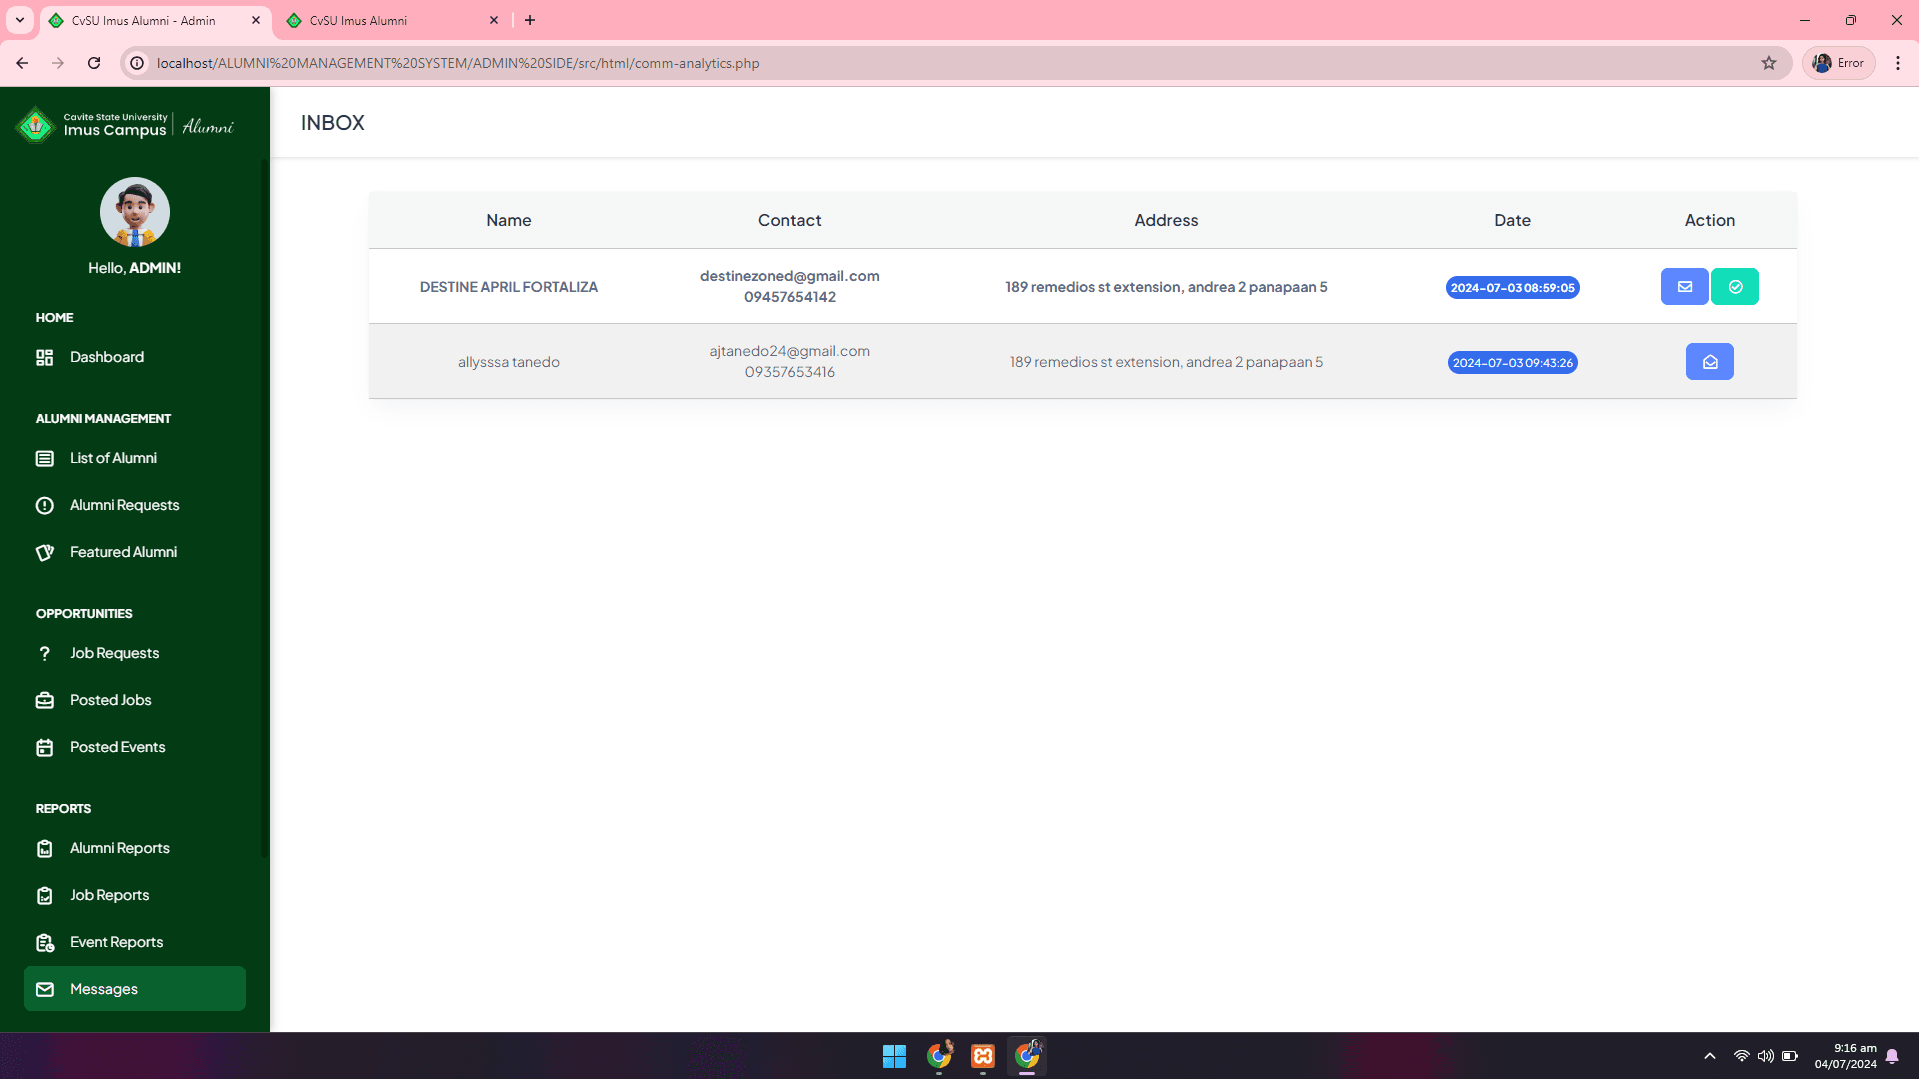Screen dimensions: 1919x1079
Task: Open a new browser tab
Action: coord(530,20)
